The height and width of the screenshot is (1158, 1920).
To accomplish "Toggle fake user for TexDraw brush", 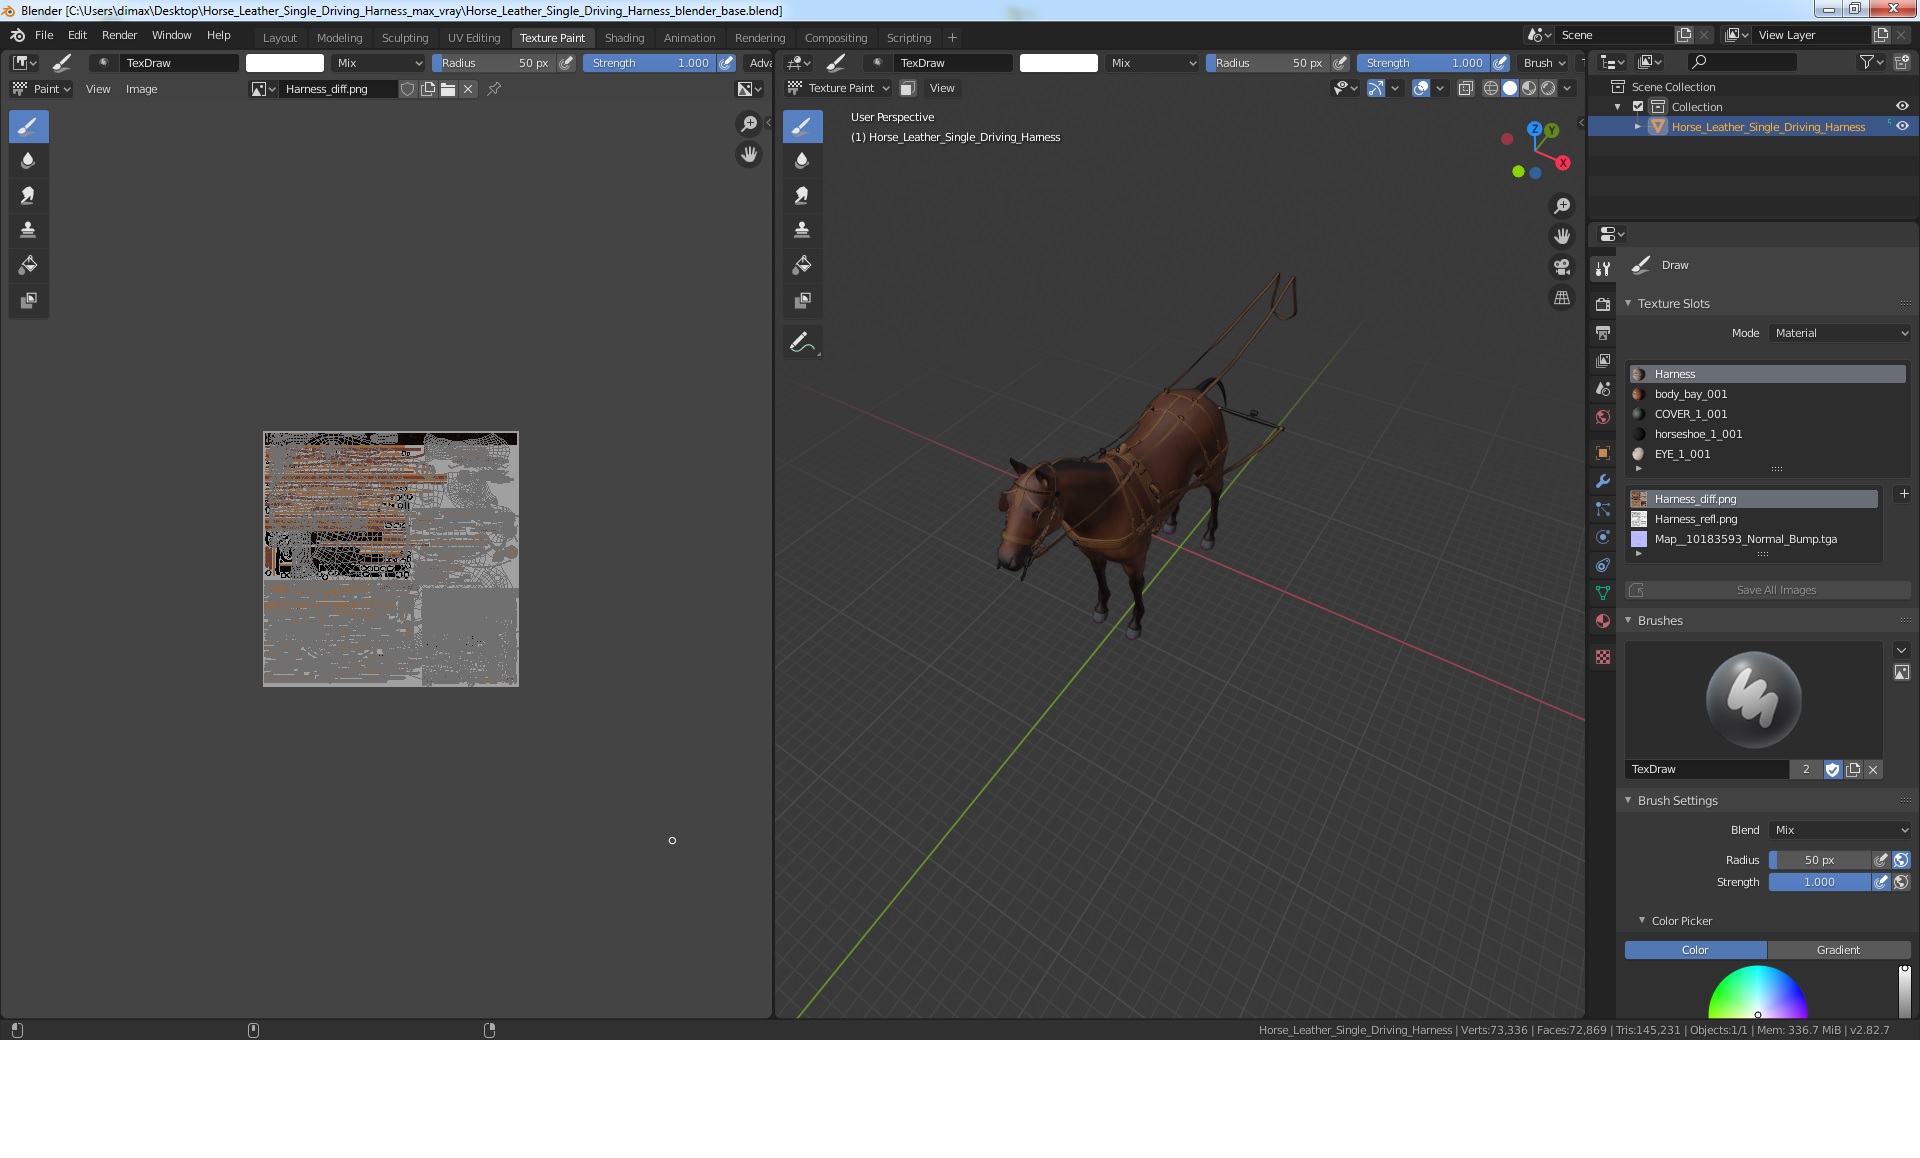I will [x=1832, y=769].
